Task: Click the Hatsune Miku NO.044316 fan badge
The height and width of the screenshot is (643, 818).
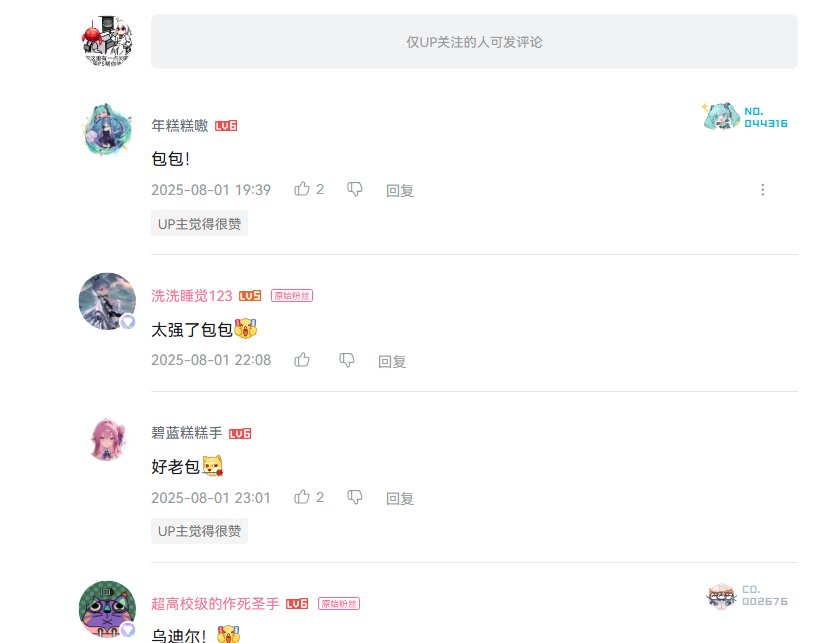Action: [x=746, y=116]
